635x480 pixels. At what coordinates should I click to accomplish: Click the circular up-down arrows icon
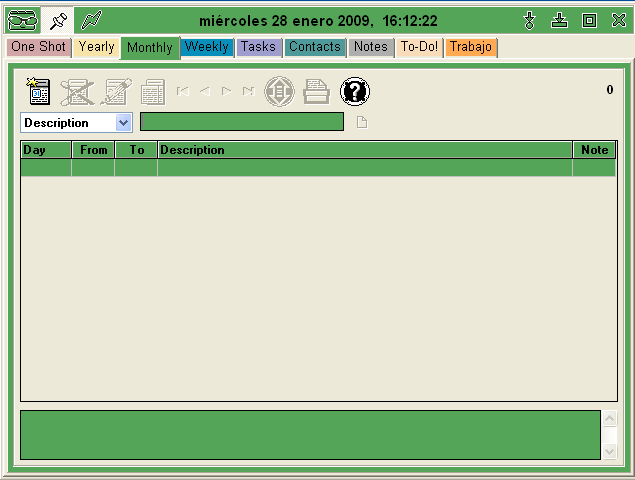(x=279, y=92)
